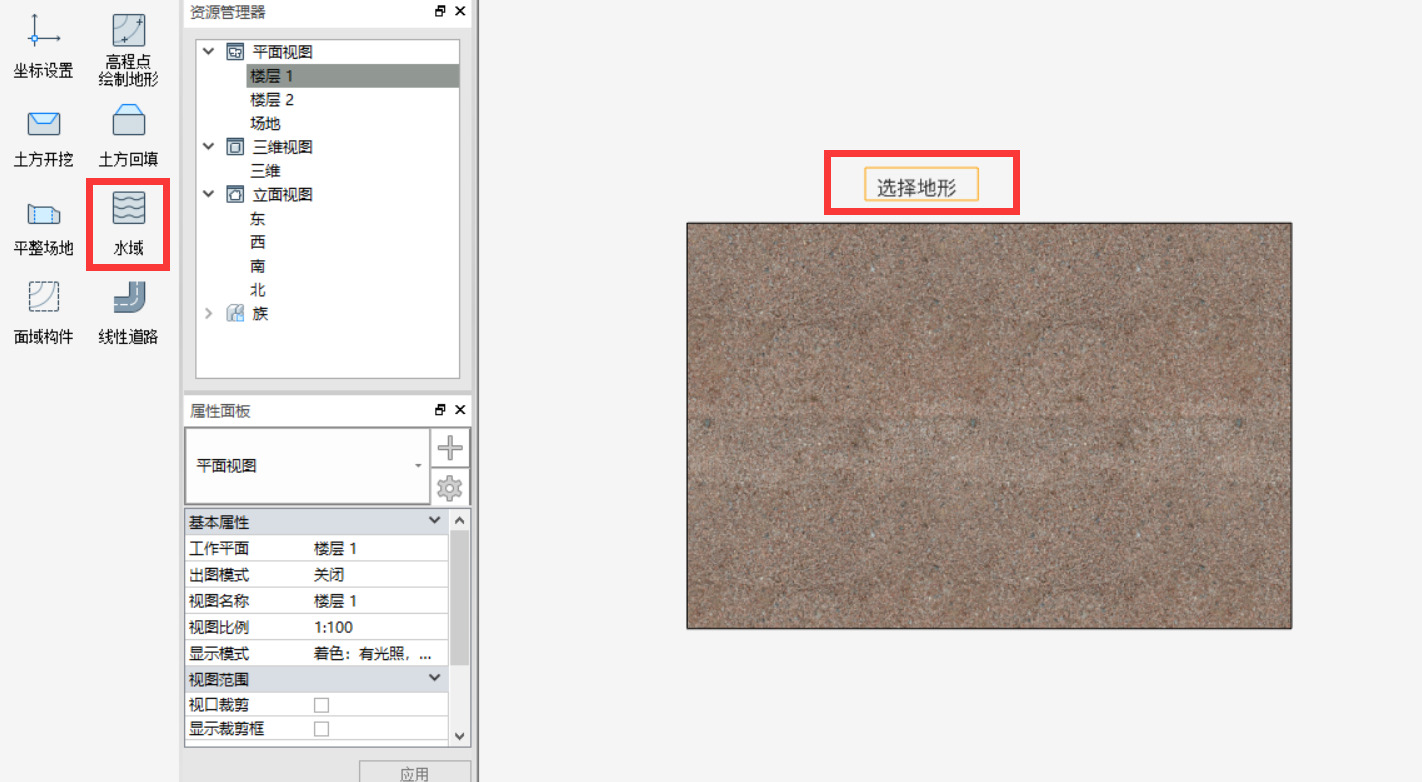
Task: Click the 工作平面 property label
Action: click(219, 548)
